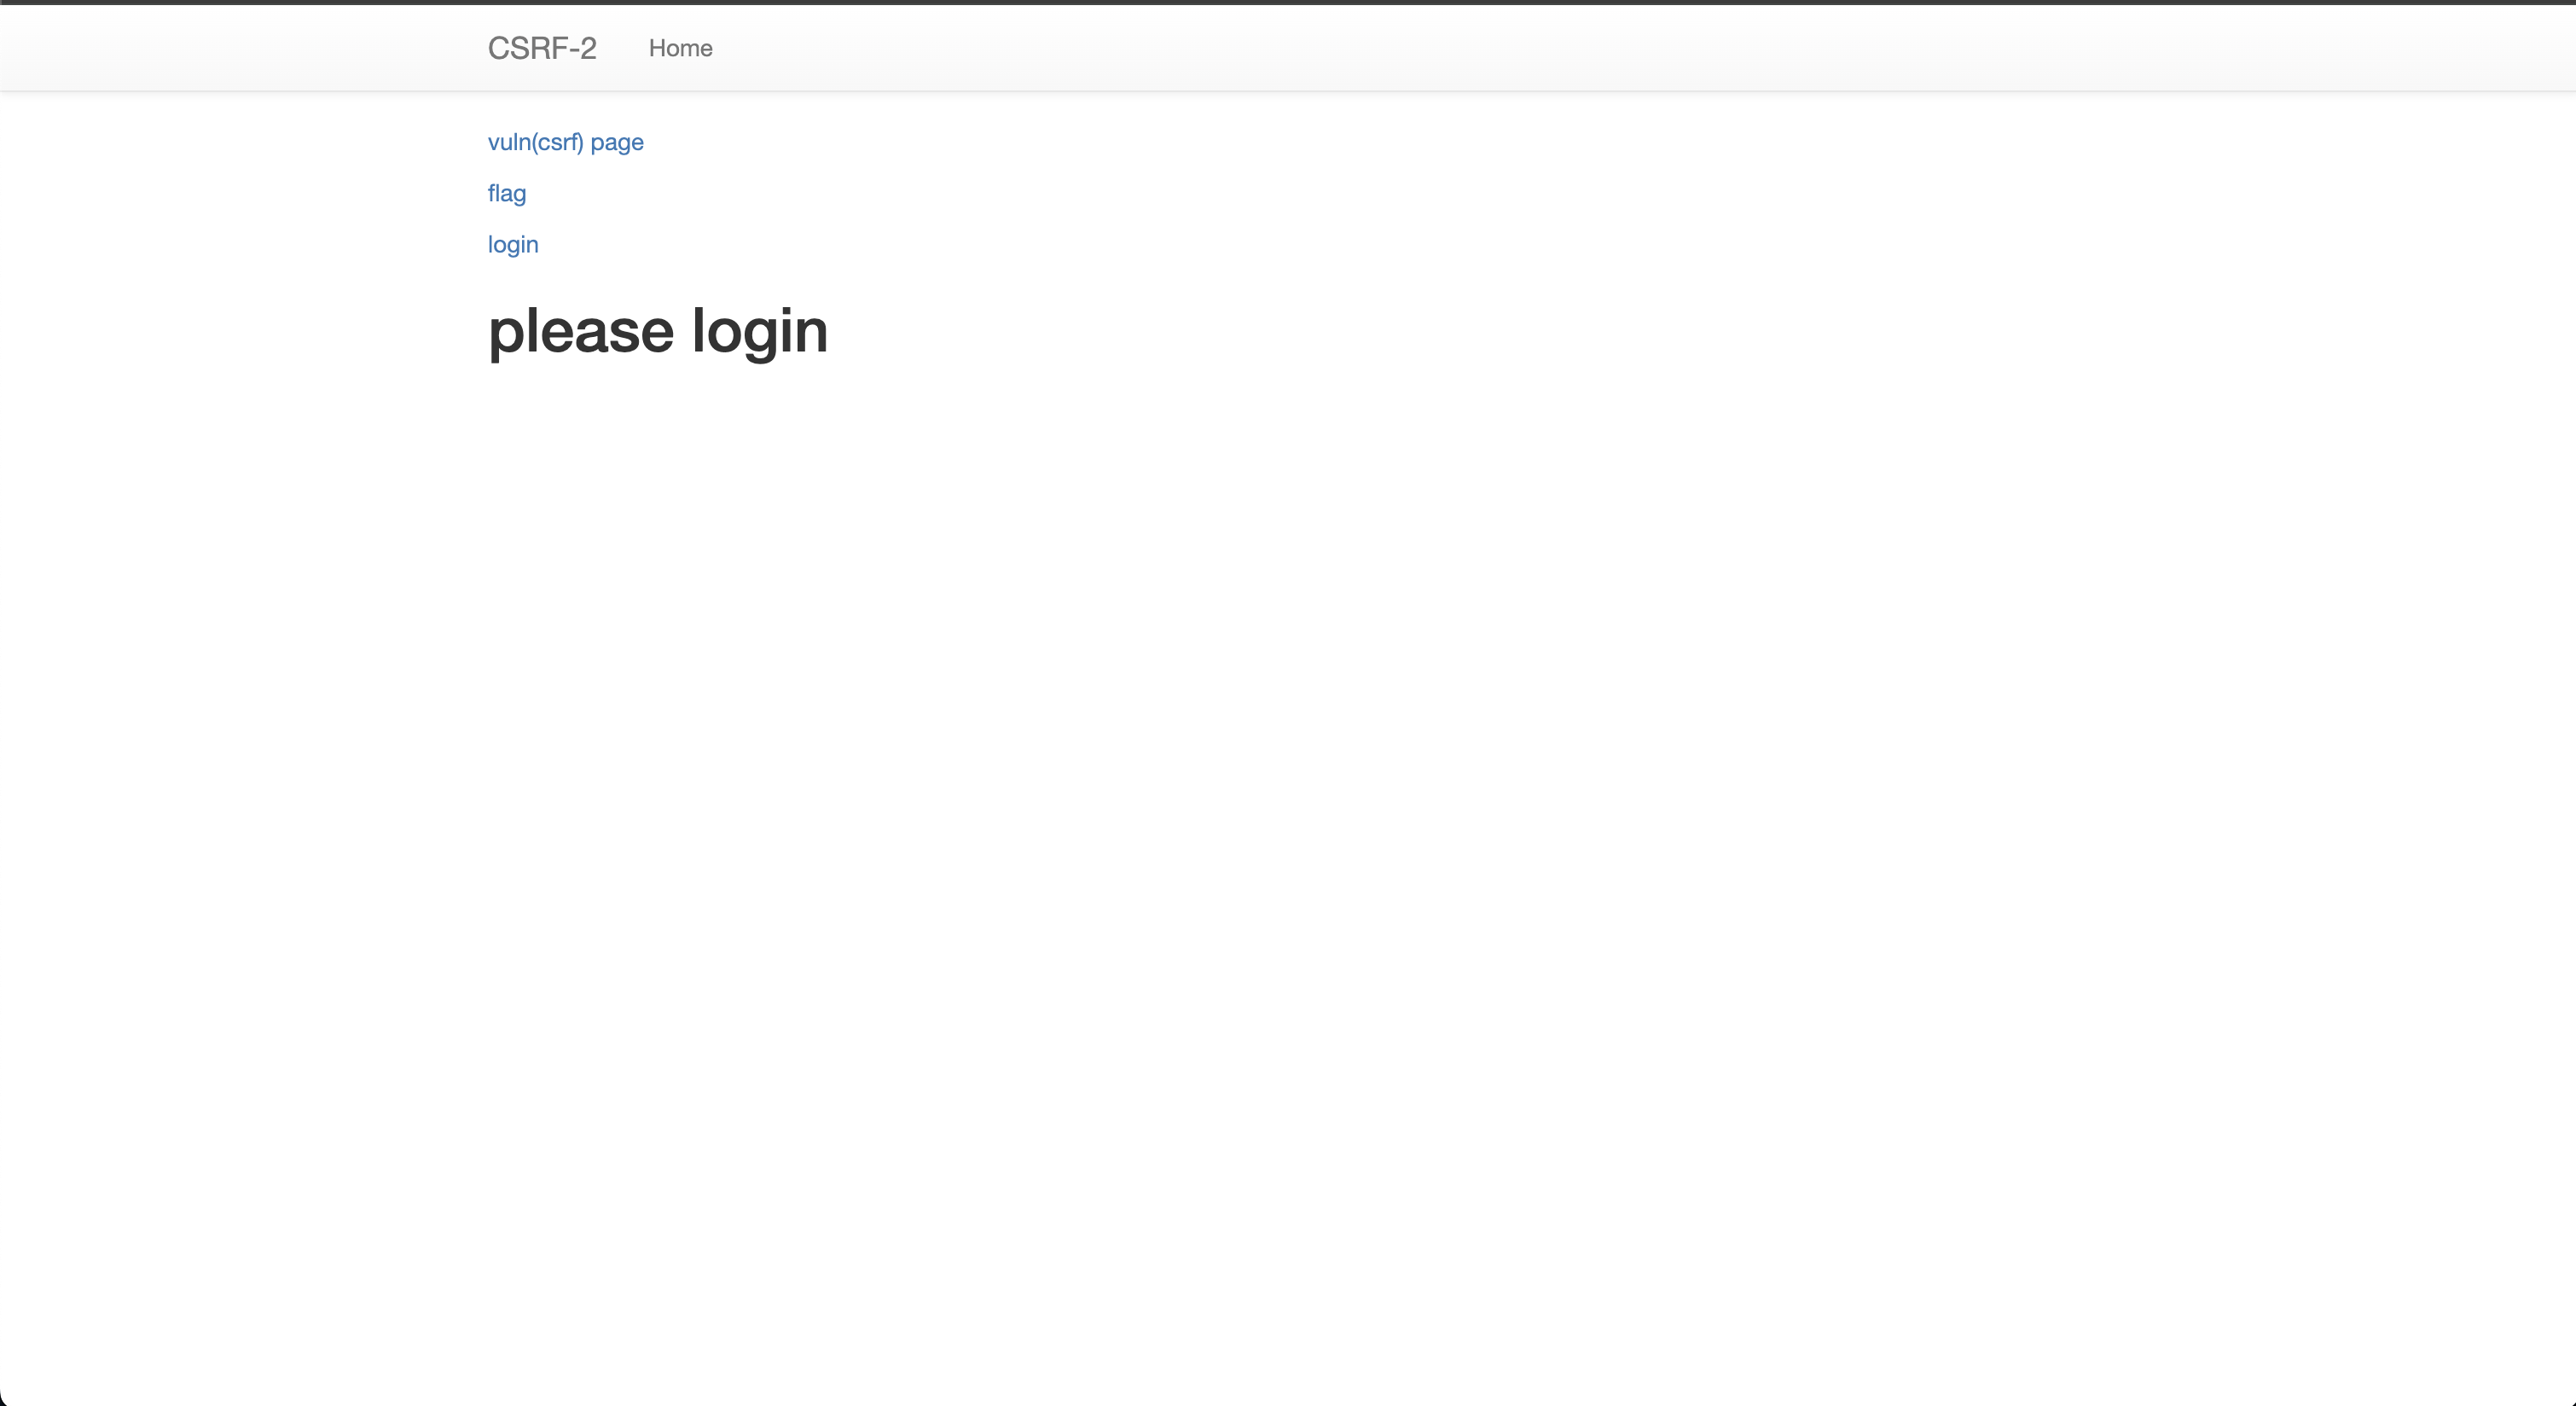This screenshot has width=2576, height=1406.
Task: Return to Home from navigation bar
Action: [x=680, y=48]
